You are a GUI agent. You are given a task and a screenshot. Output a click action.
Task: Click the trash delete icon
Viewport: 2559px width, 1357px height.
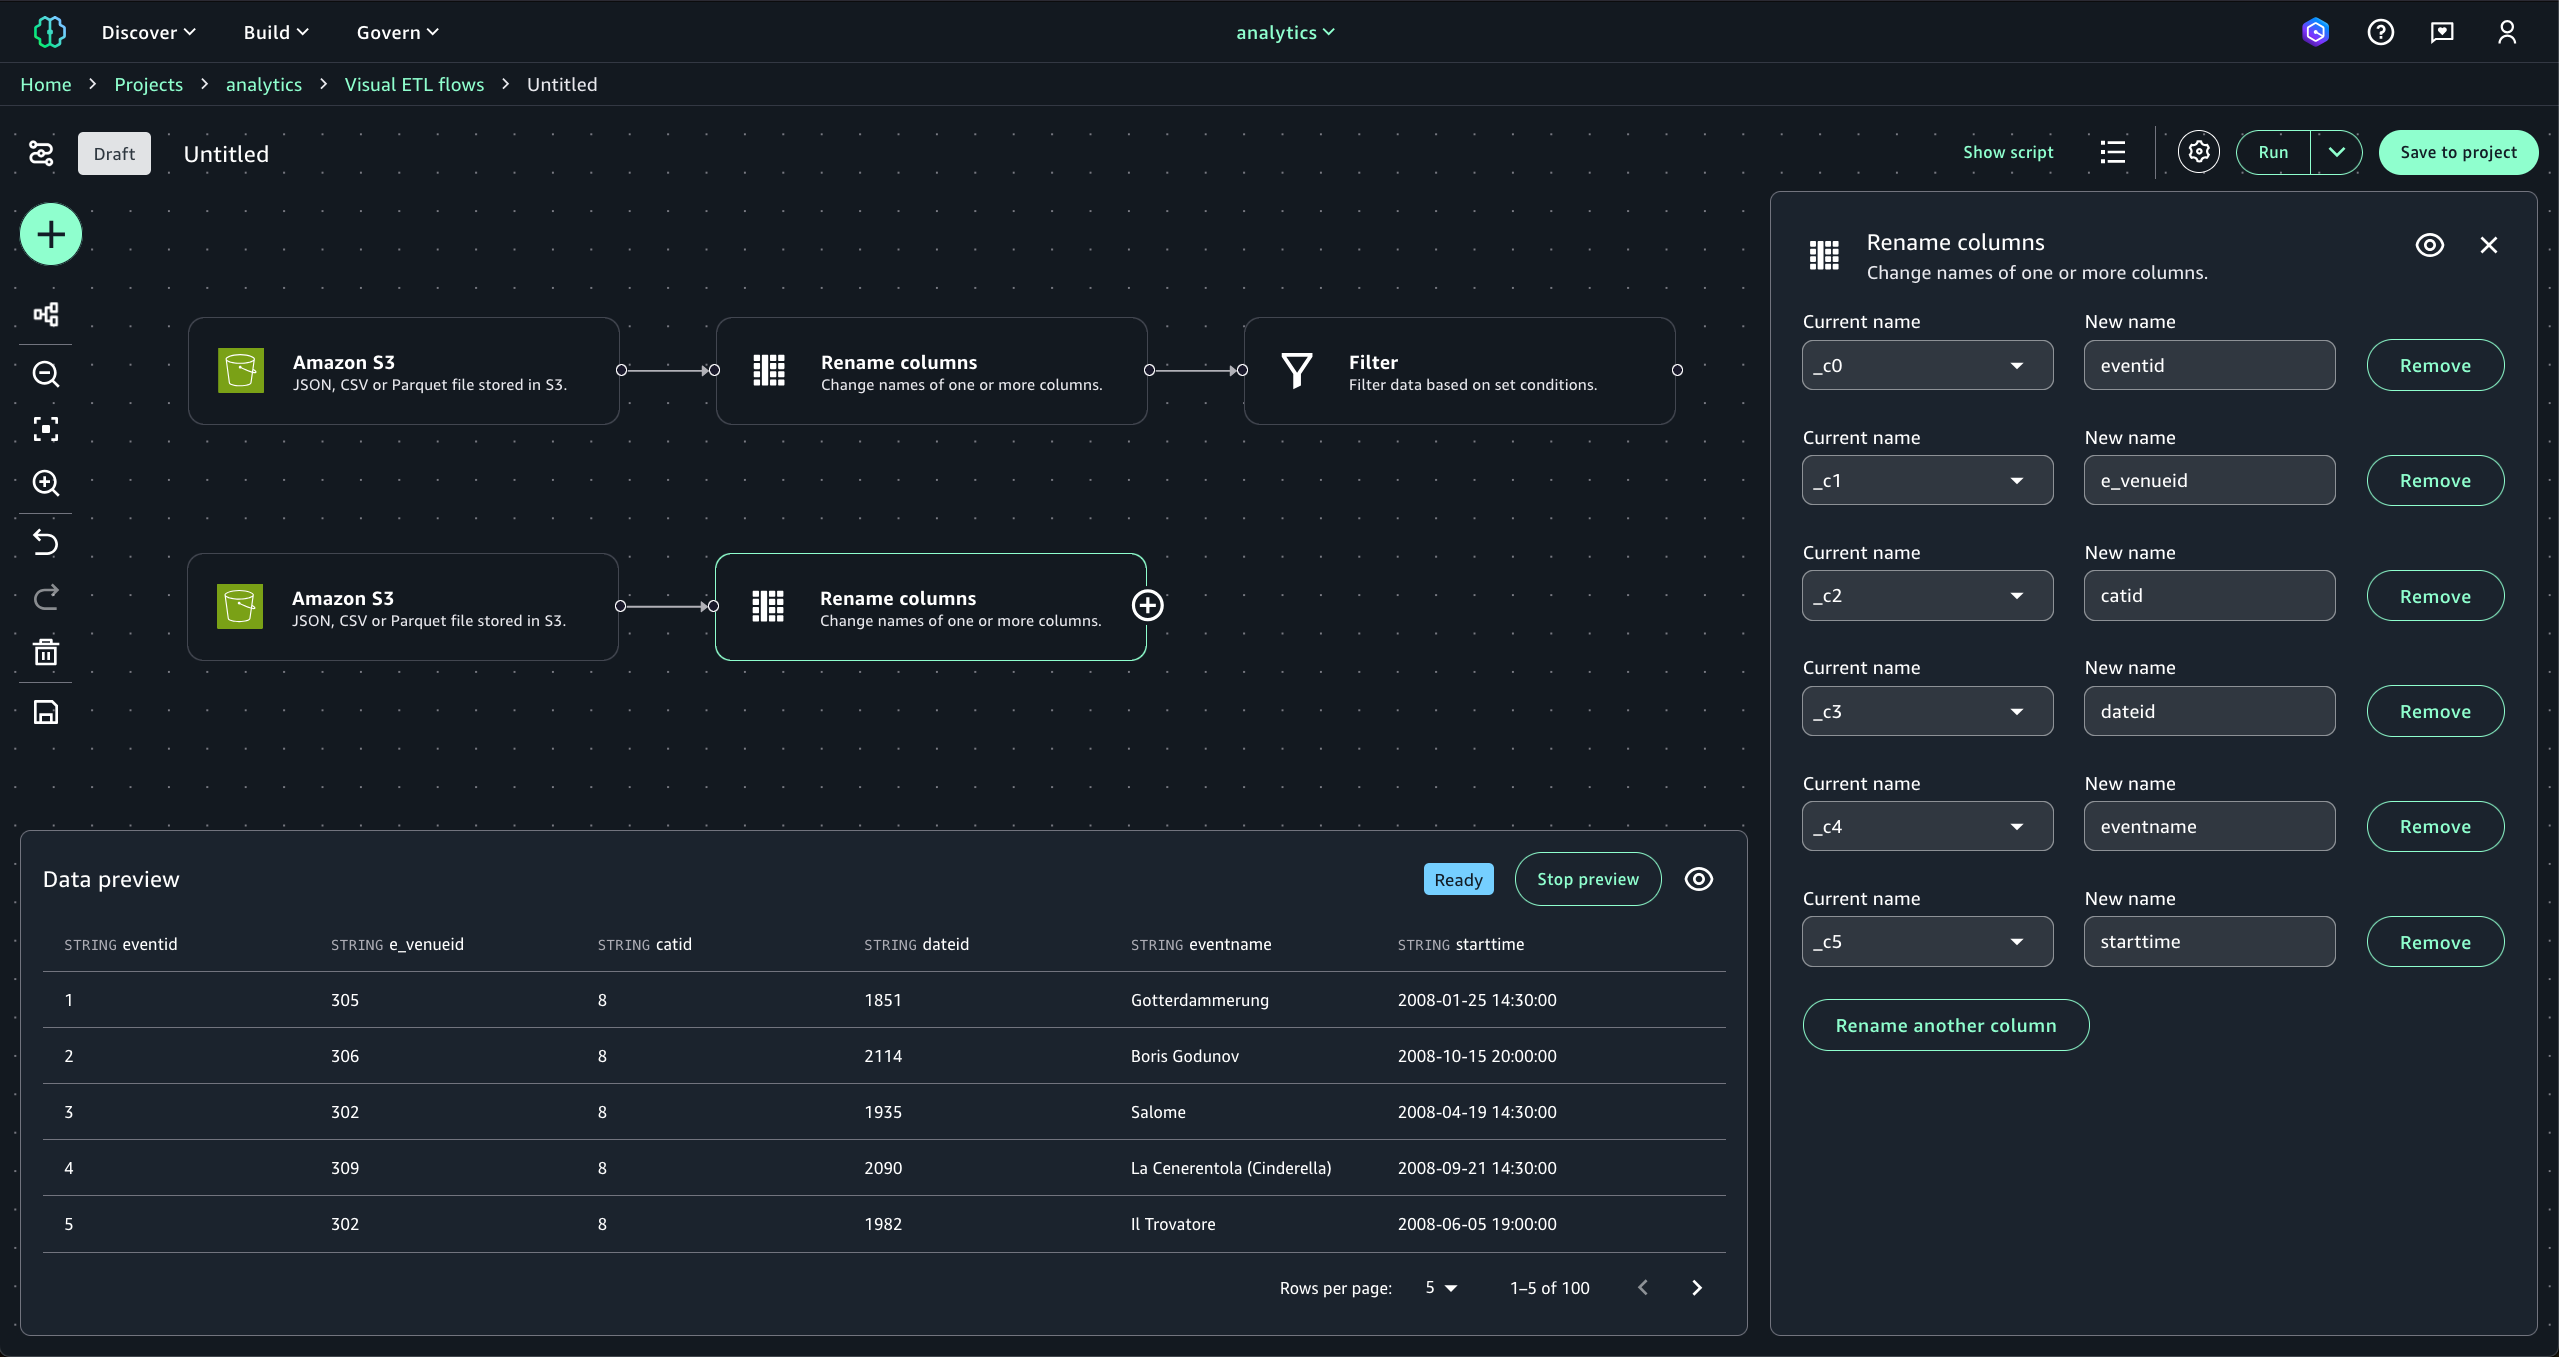point(46,652)
